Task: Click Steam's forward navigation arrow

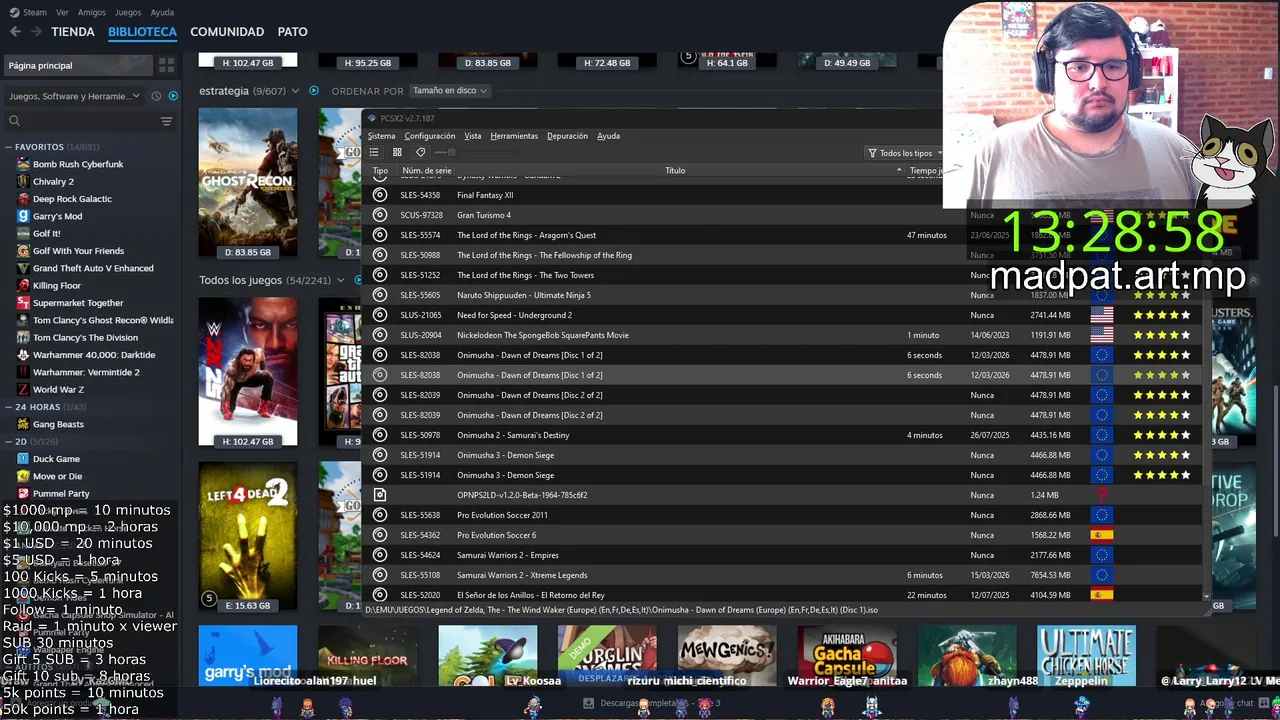Action: coord(36,32)
